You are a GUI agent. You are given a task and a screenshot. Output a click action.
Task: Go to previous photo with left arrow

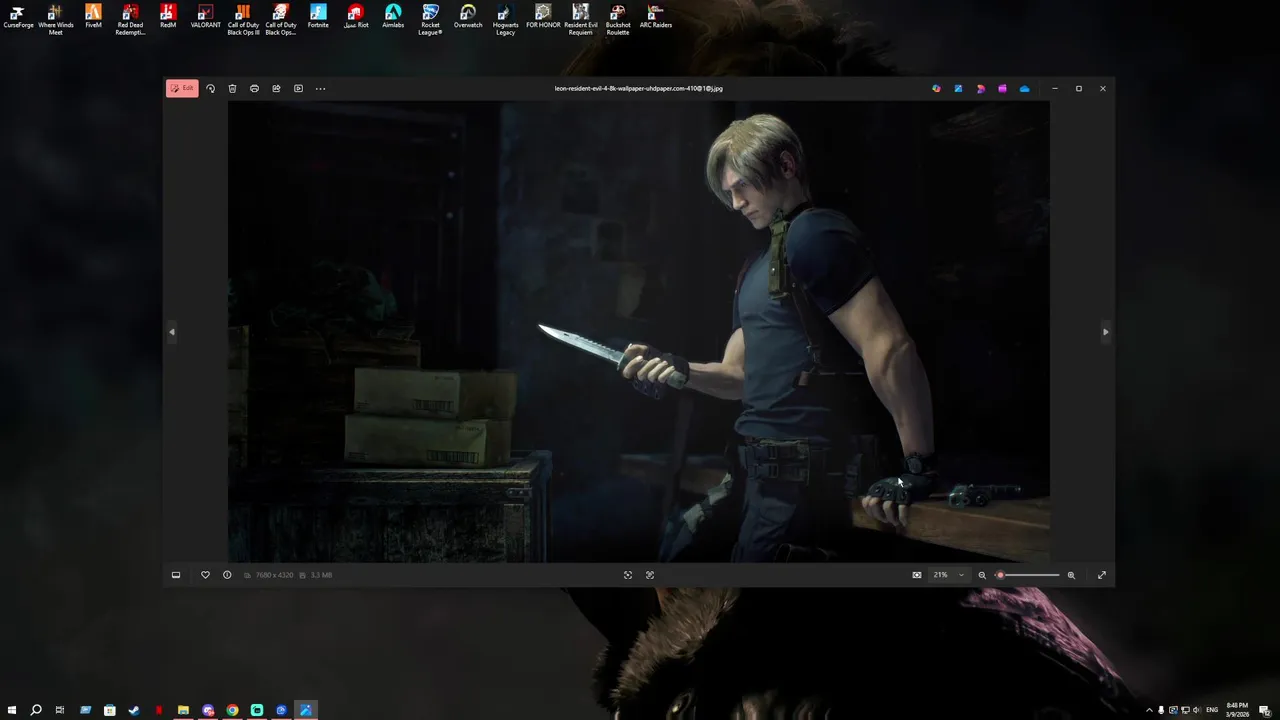click(x=171, y=331)
